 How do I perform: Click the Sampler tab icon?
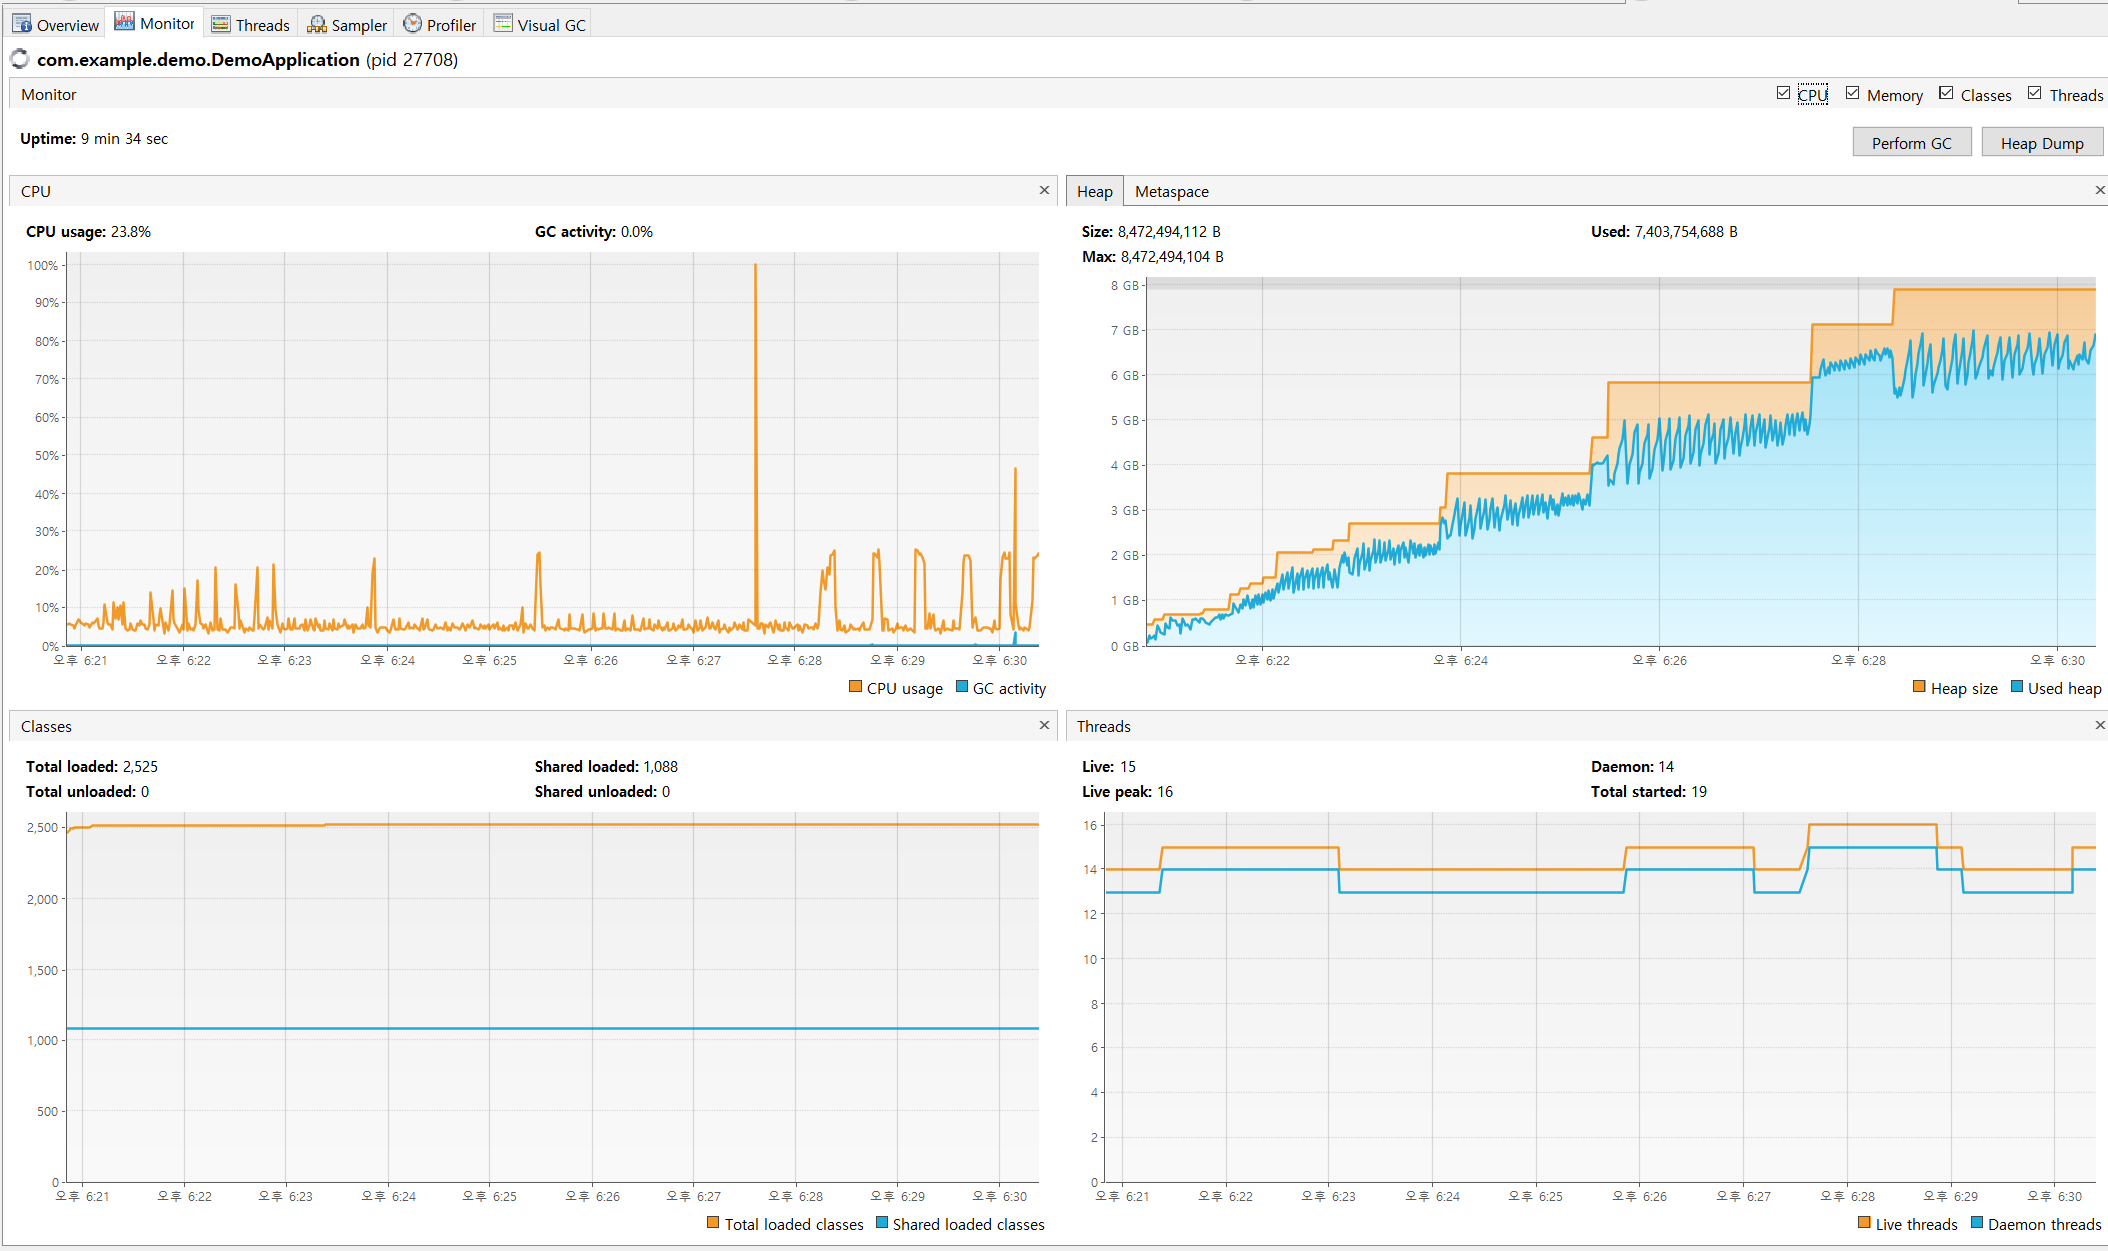317,24
